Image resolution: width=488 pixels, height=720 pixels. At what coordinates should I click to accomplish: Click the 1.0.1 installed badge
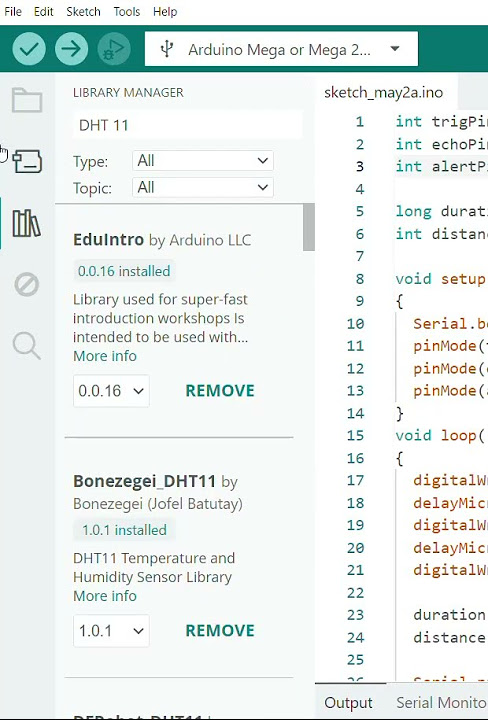[124, 530]
